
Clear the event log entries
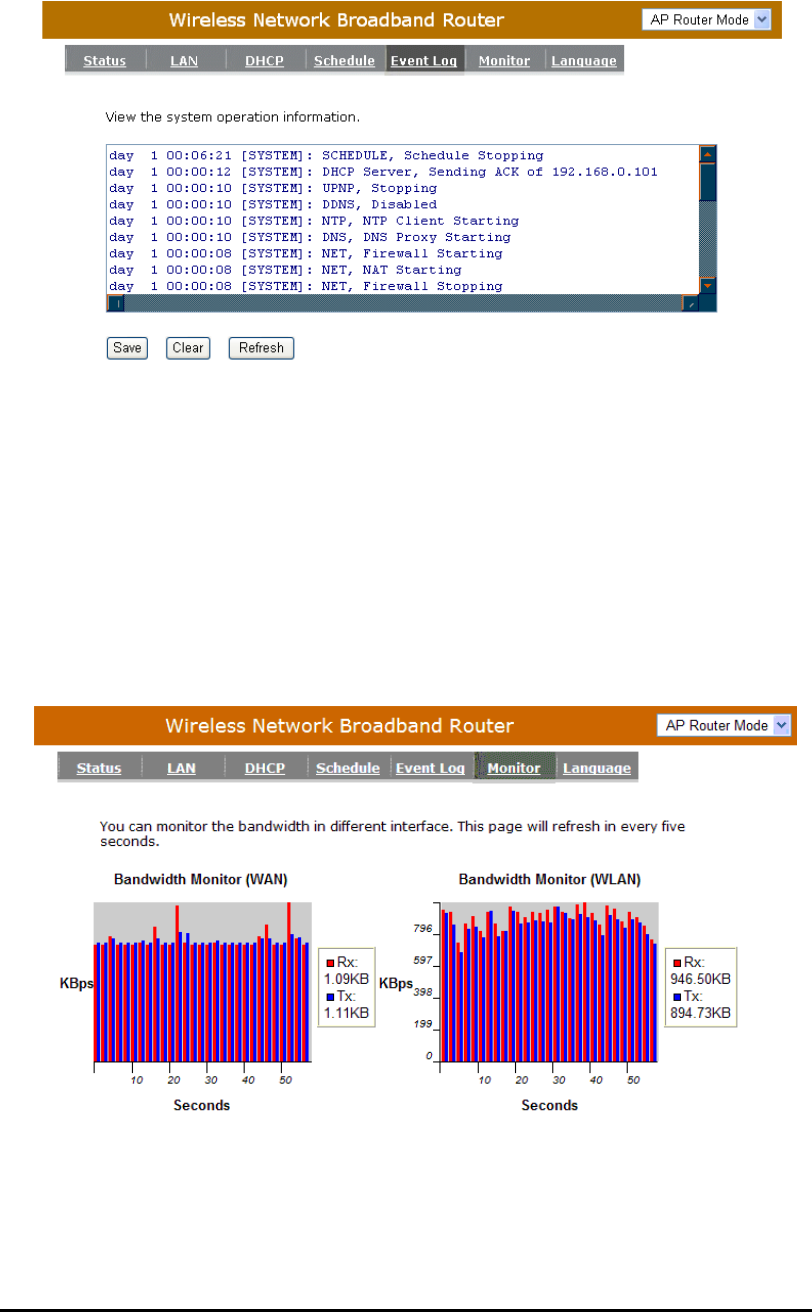(188, 348)
